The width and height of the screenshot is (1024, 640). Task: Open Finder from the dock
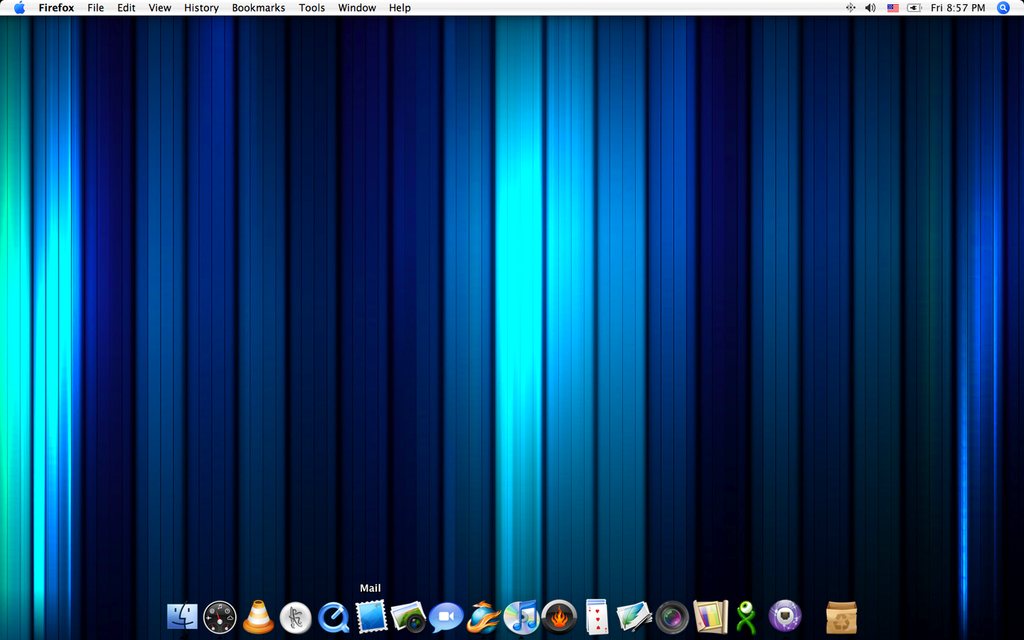(182, 617)
